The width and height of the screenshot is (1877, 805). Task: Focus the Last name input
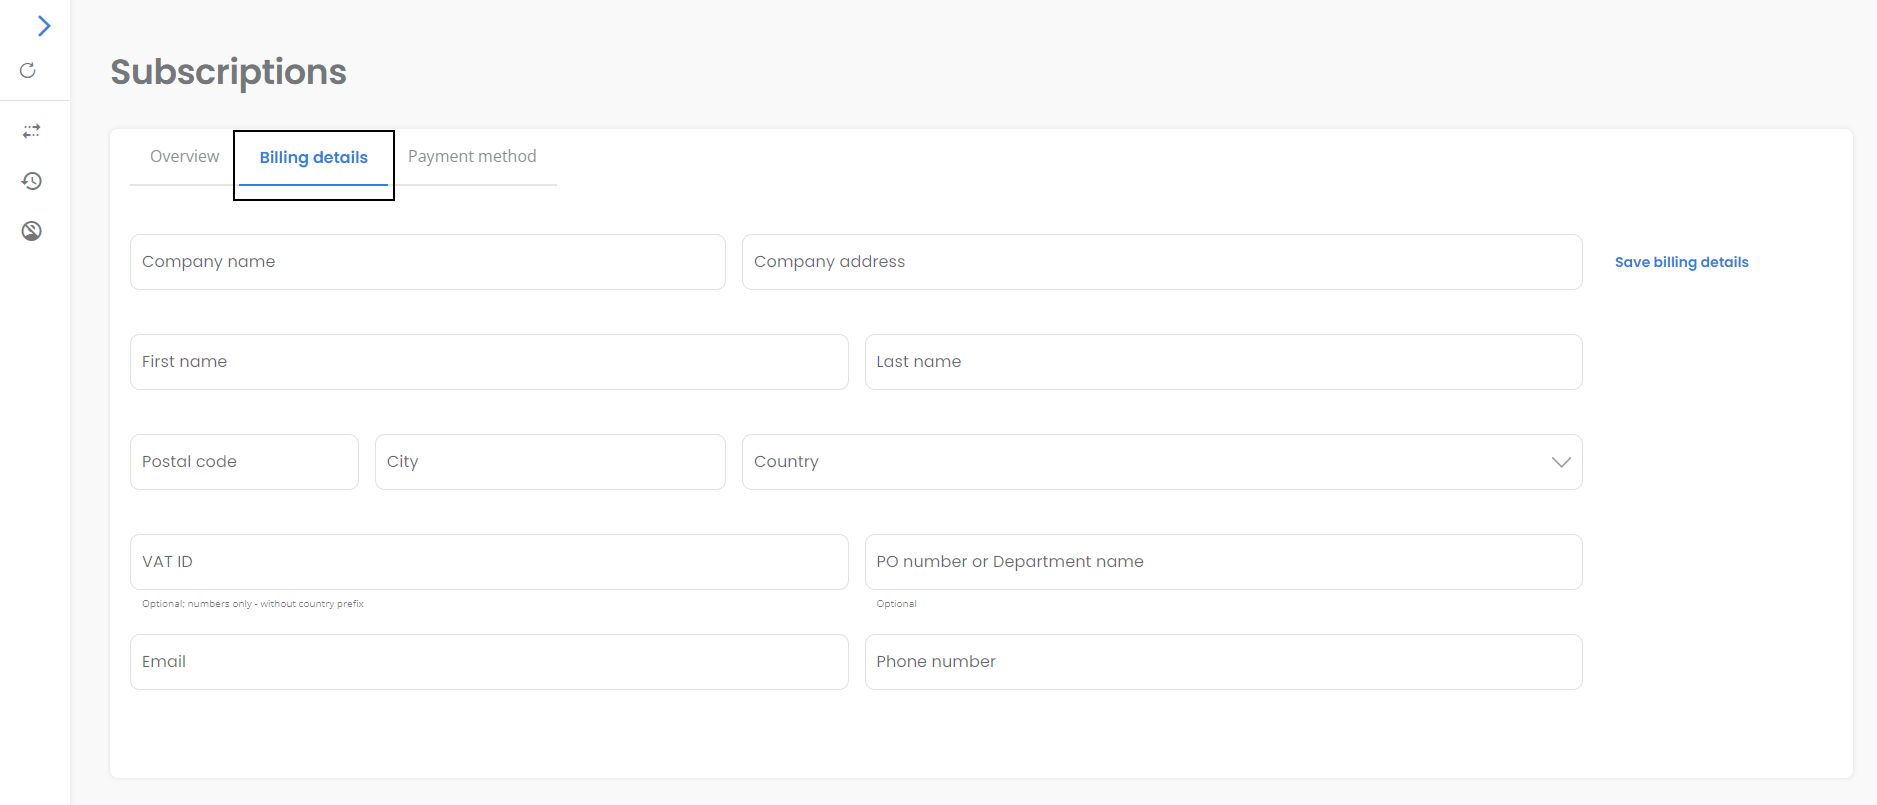[x=1223, y=362]
